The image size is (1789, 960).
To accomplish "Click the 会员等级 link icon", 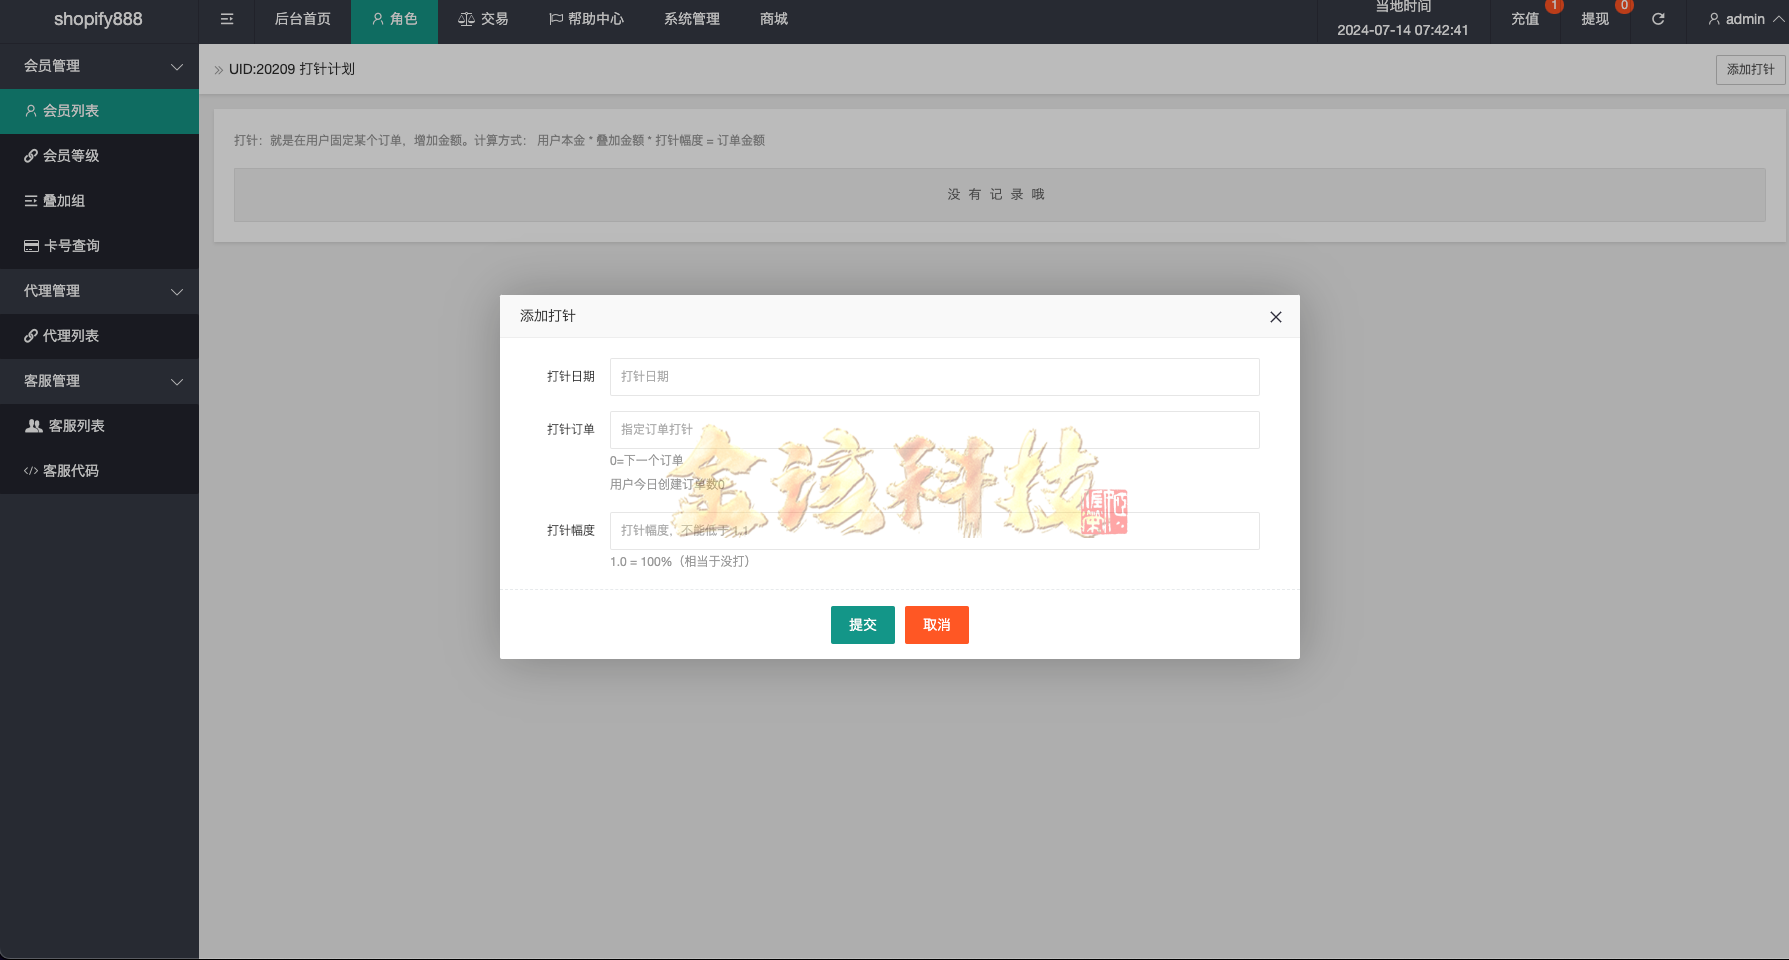I will coord(30,156).
